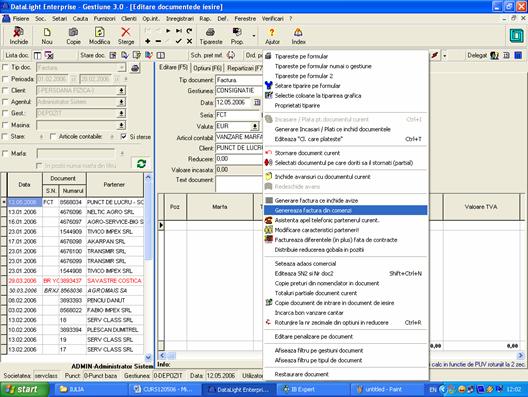Click the checkmark post-record navigator icon
The width and height of the screenshot is (528, 397).
179,41
